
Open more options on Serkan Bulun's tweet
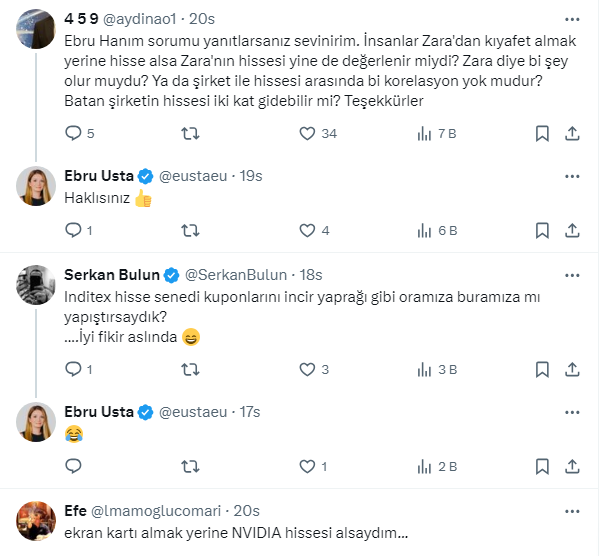[572, 275]
